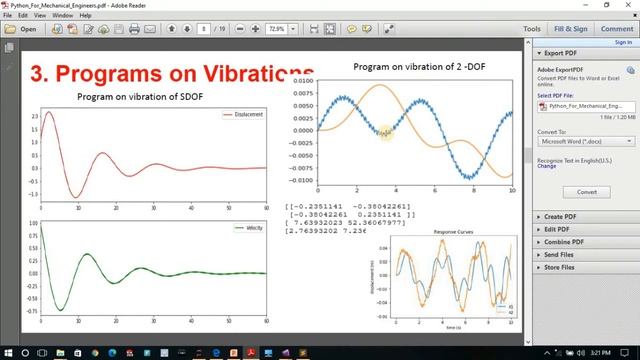Click the Convert button

[587, 192]
